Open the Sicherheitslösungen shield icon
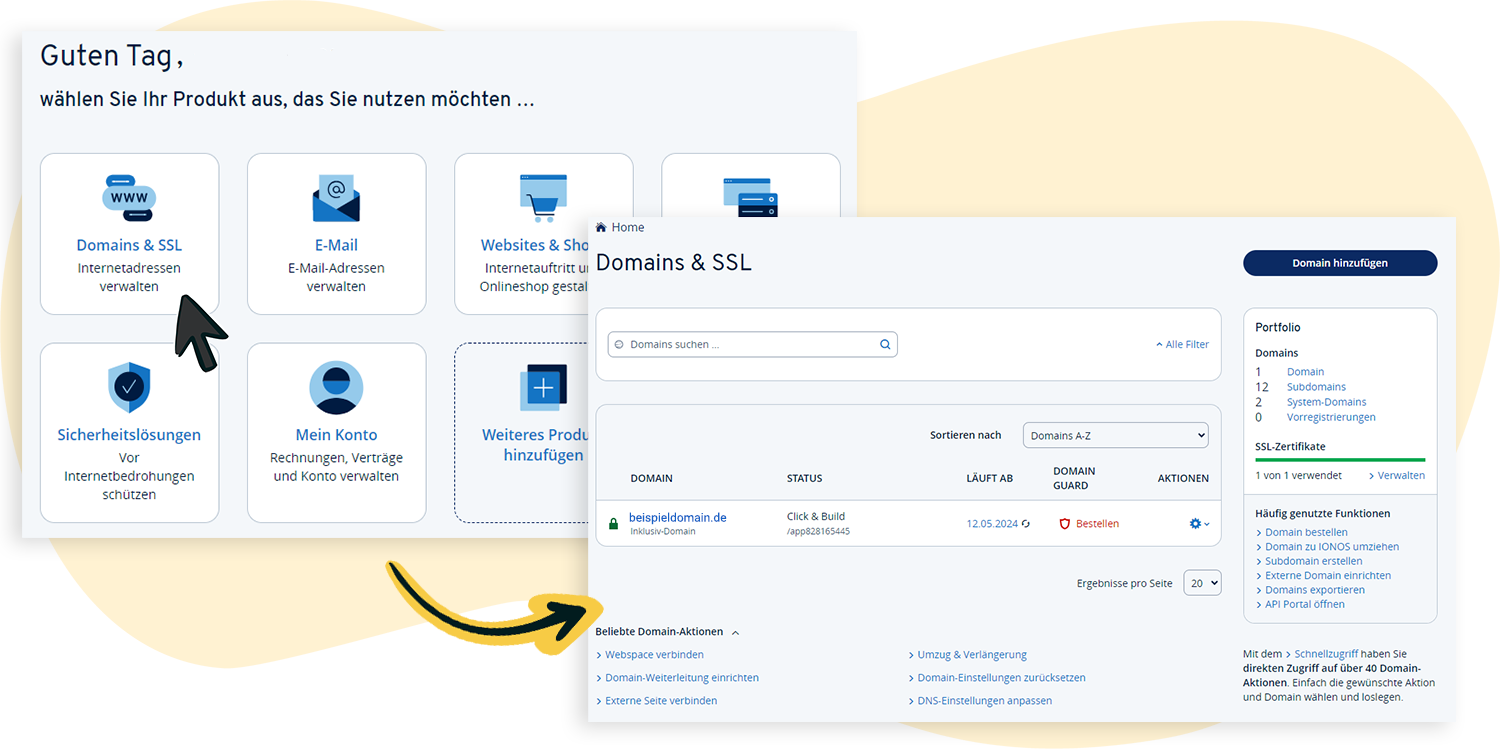This screenshot has width=1500, height=749. pos(129,388)
